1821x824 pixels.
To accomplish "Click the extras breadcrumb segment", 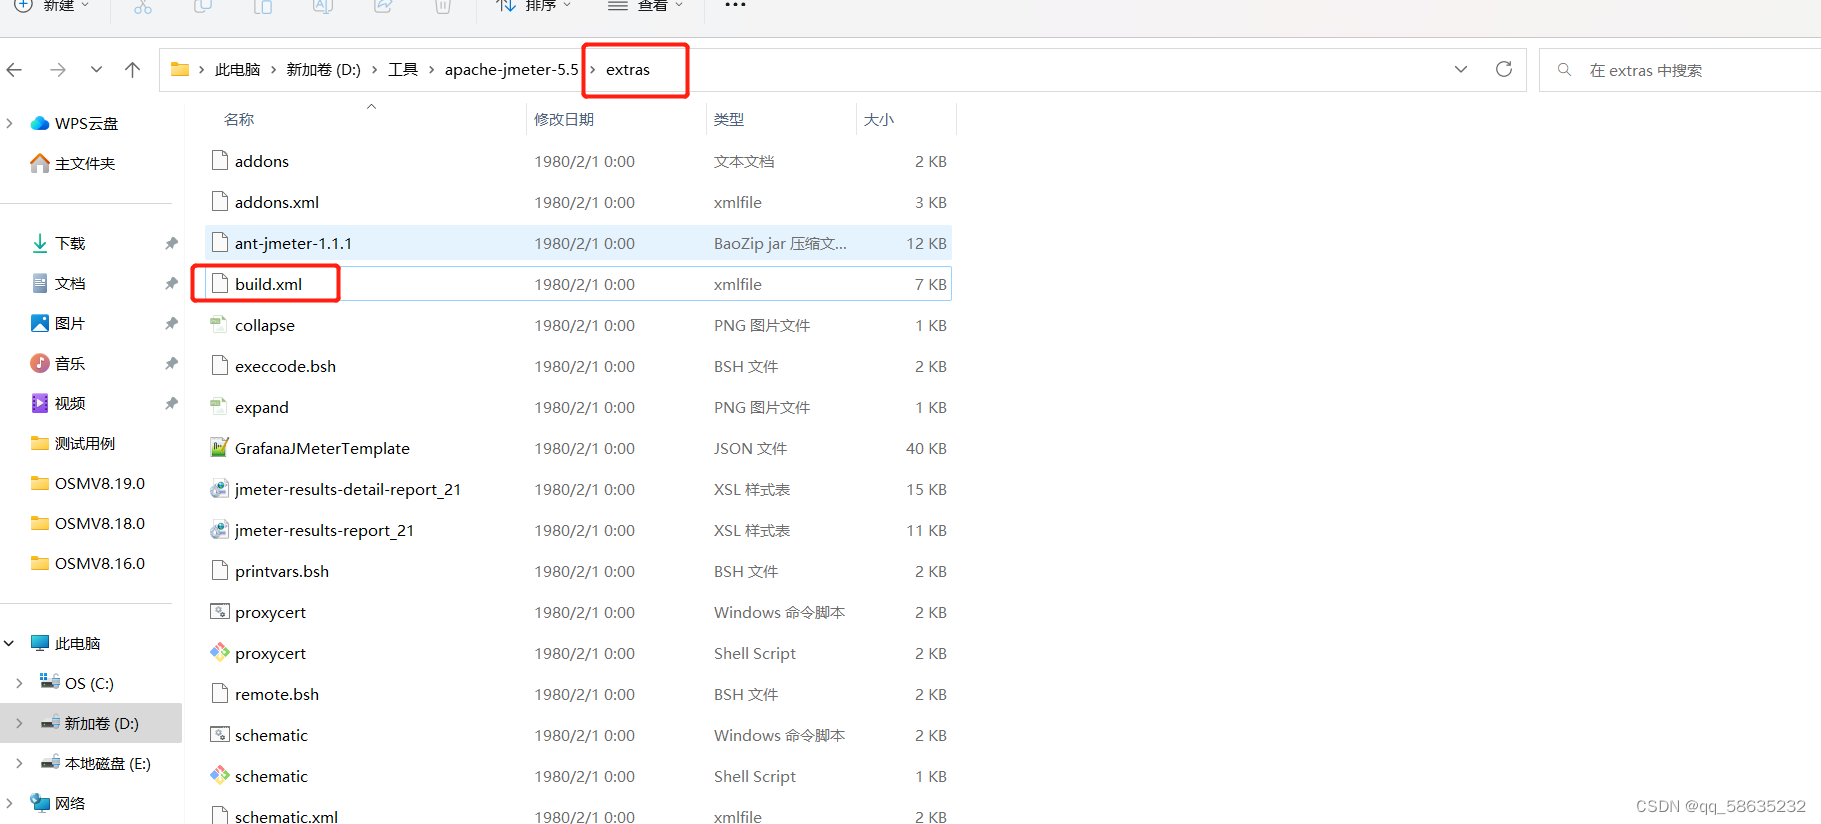I will [x=628, y=70].
